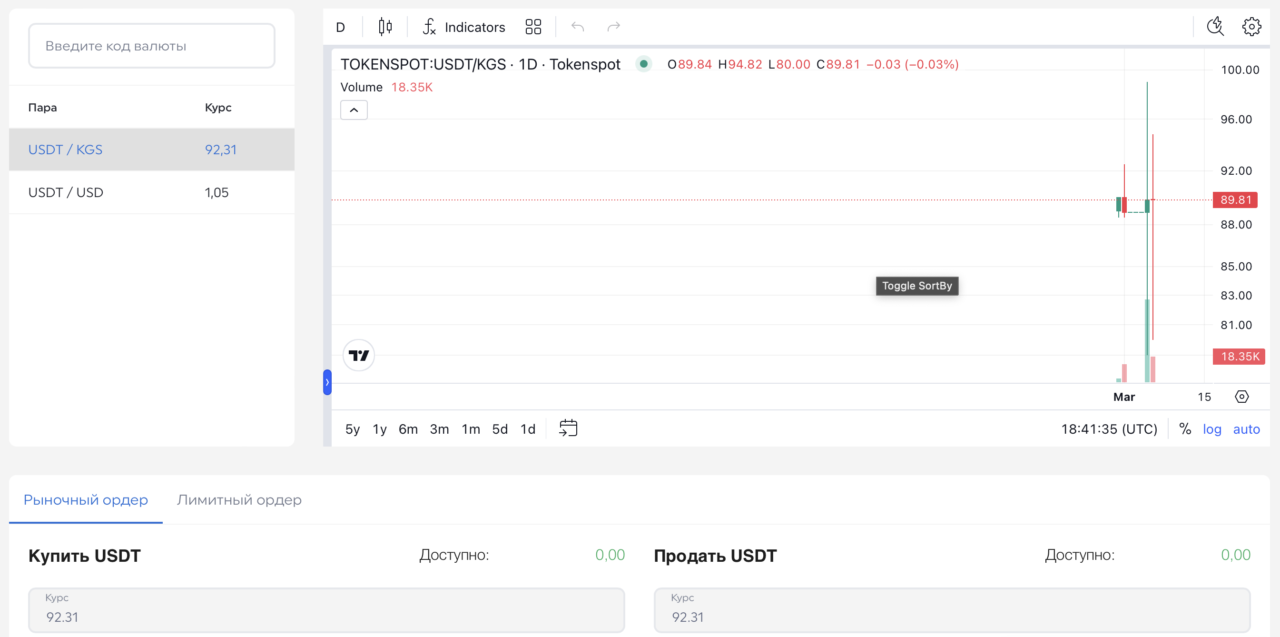Switch to the Лимитный ордер tab

239,500
